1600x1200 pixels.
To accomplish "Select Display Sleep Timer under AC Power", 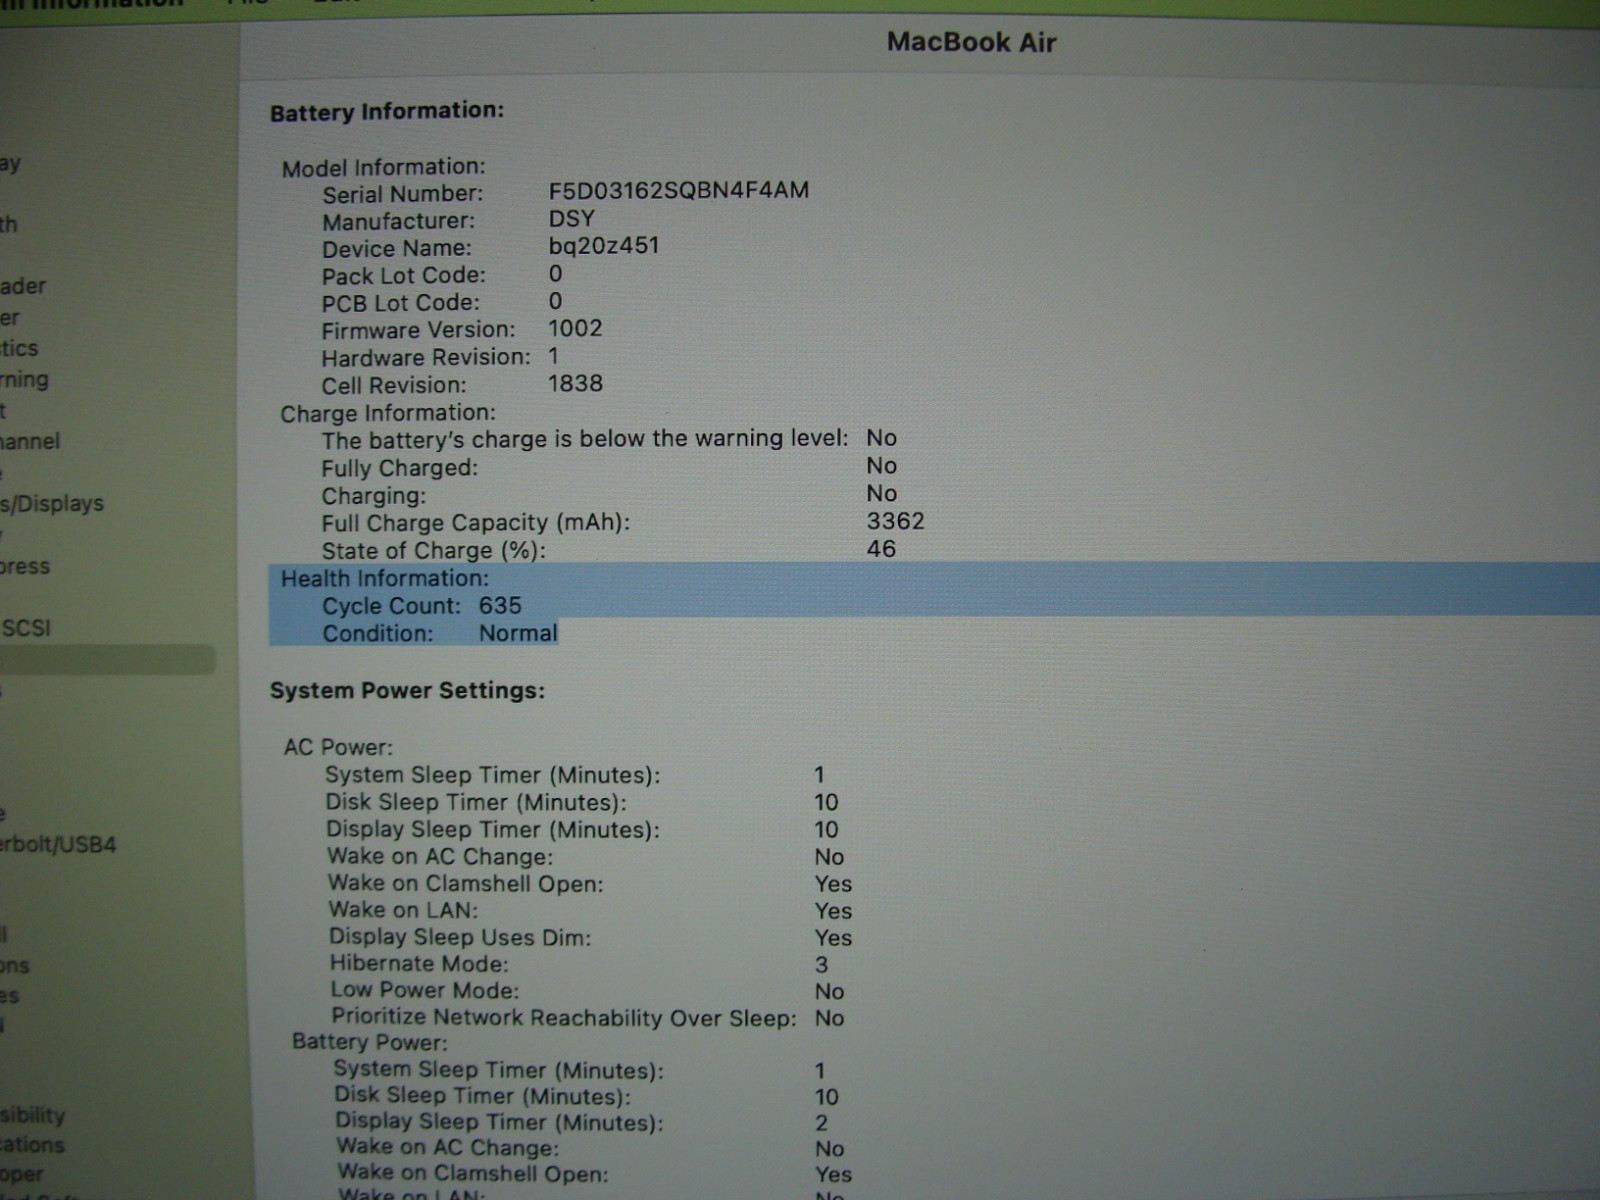I will 493,829.
